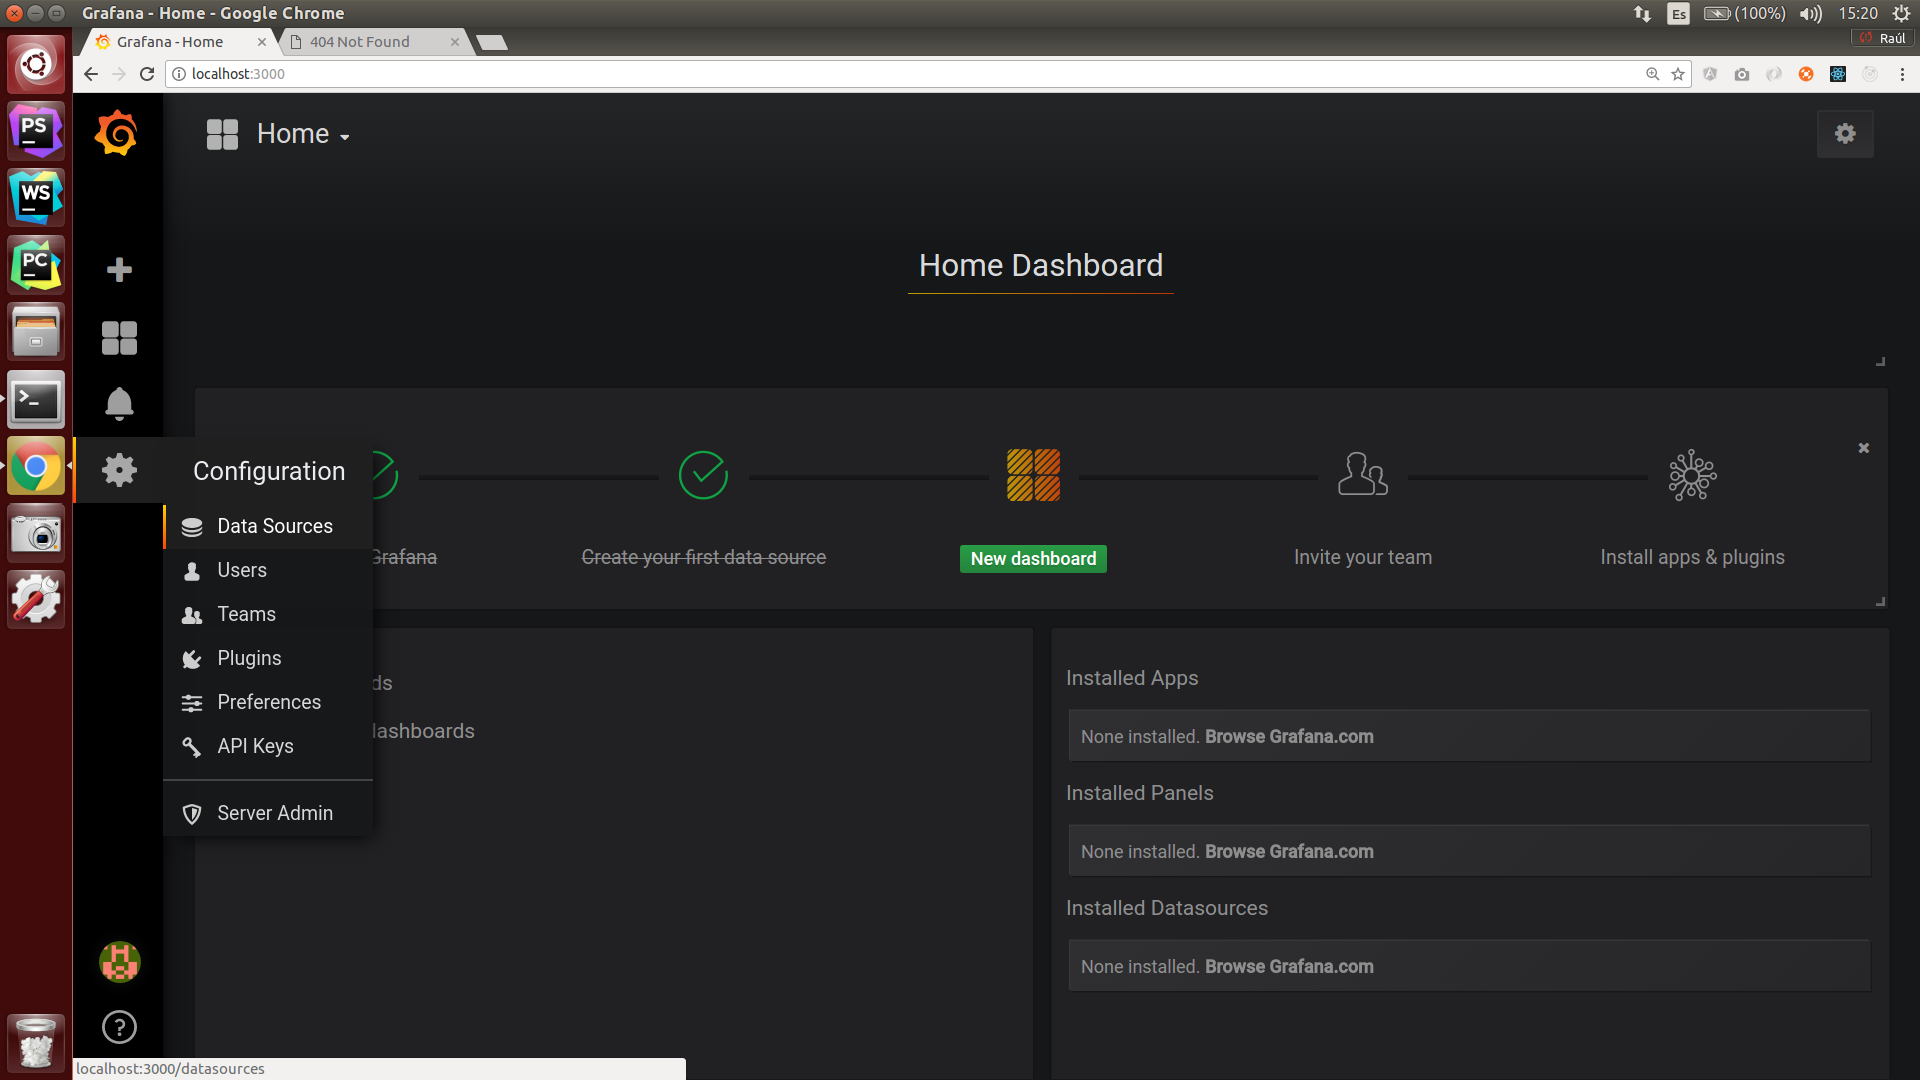Click the Install apps & plugins icon
1920x1080 pixels.
[x=1692, y=475]
